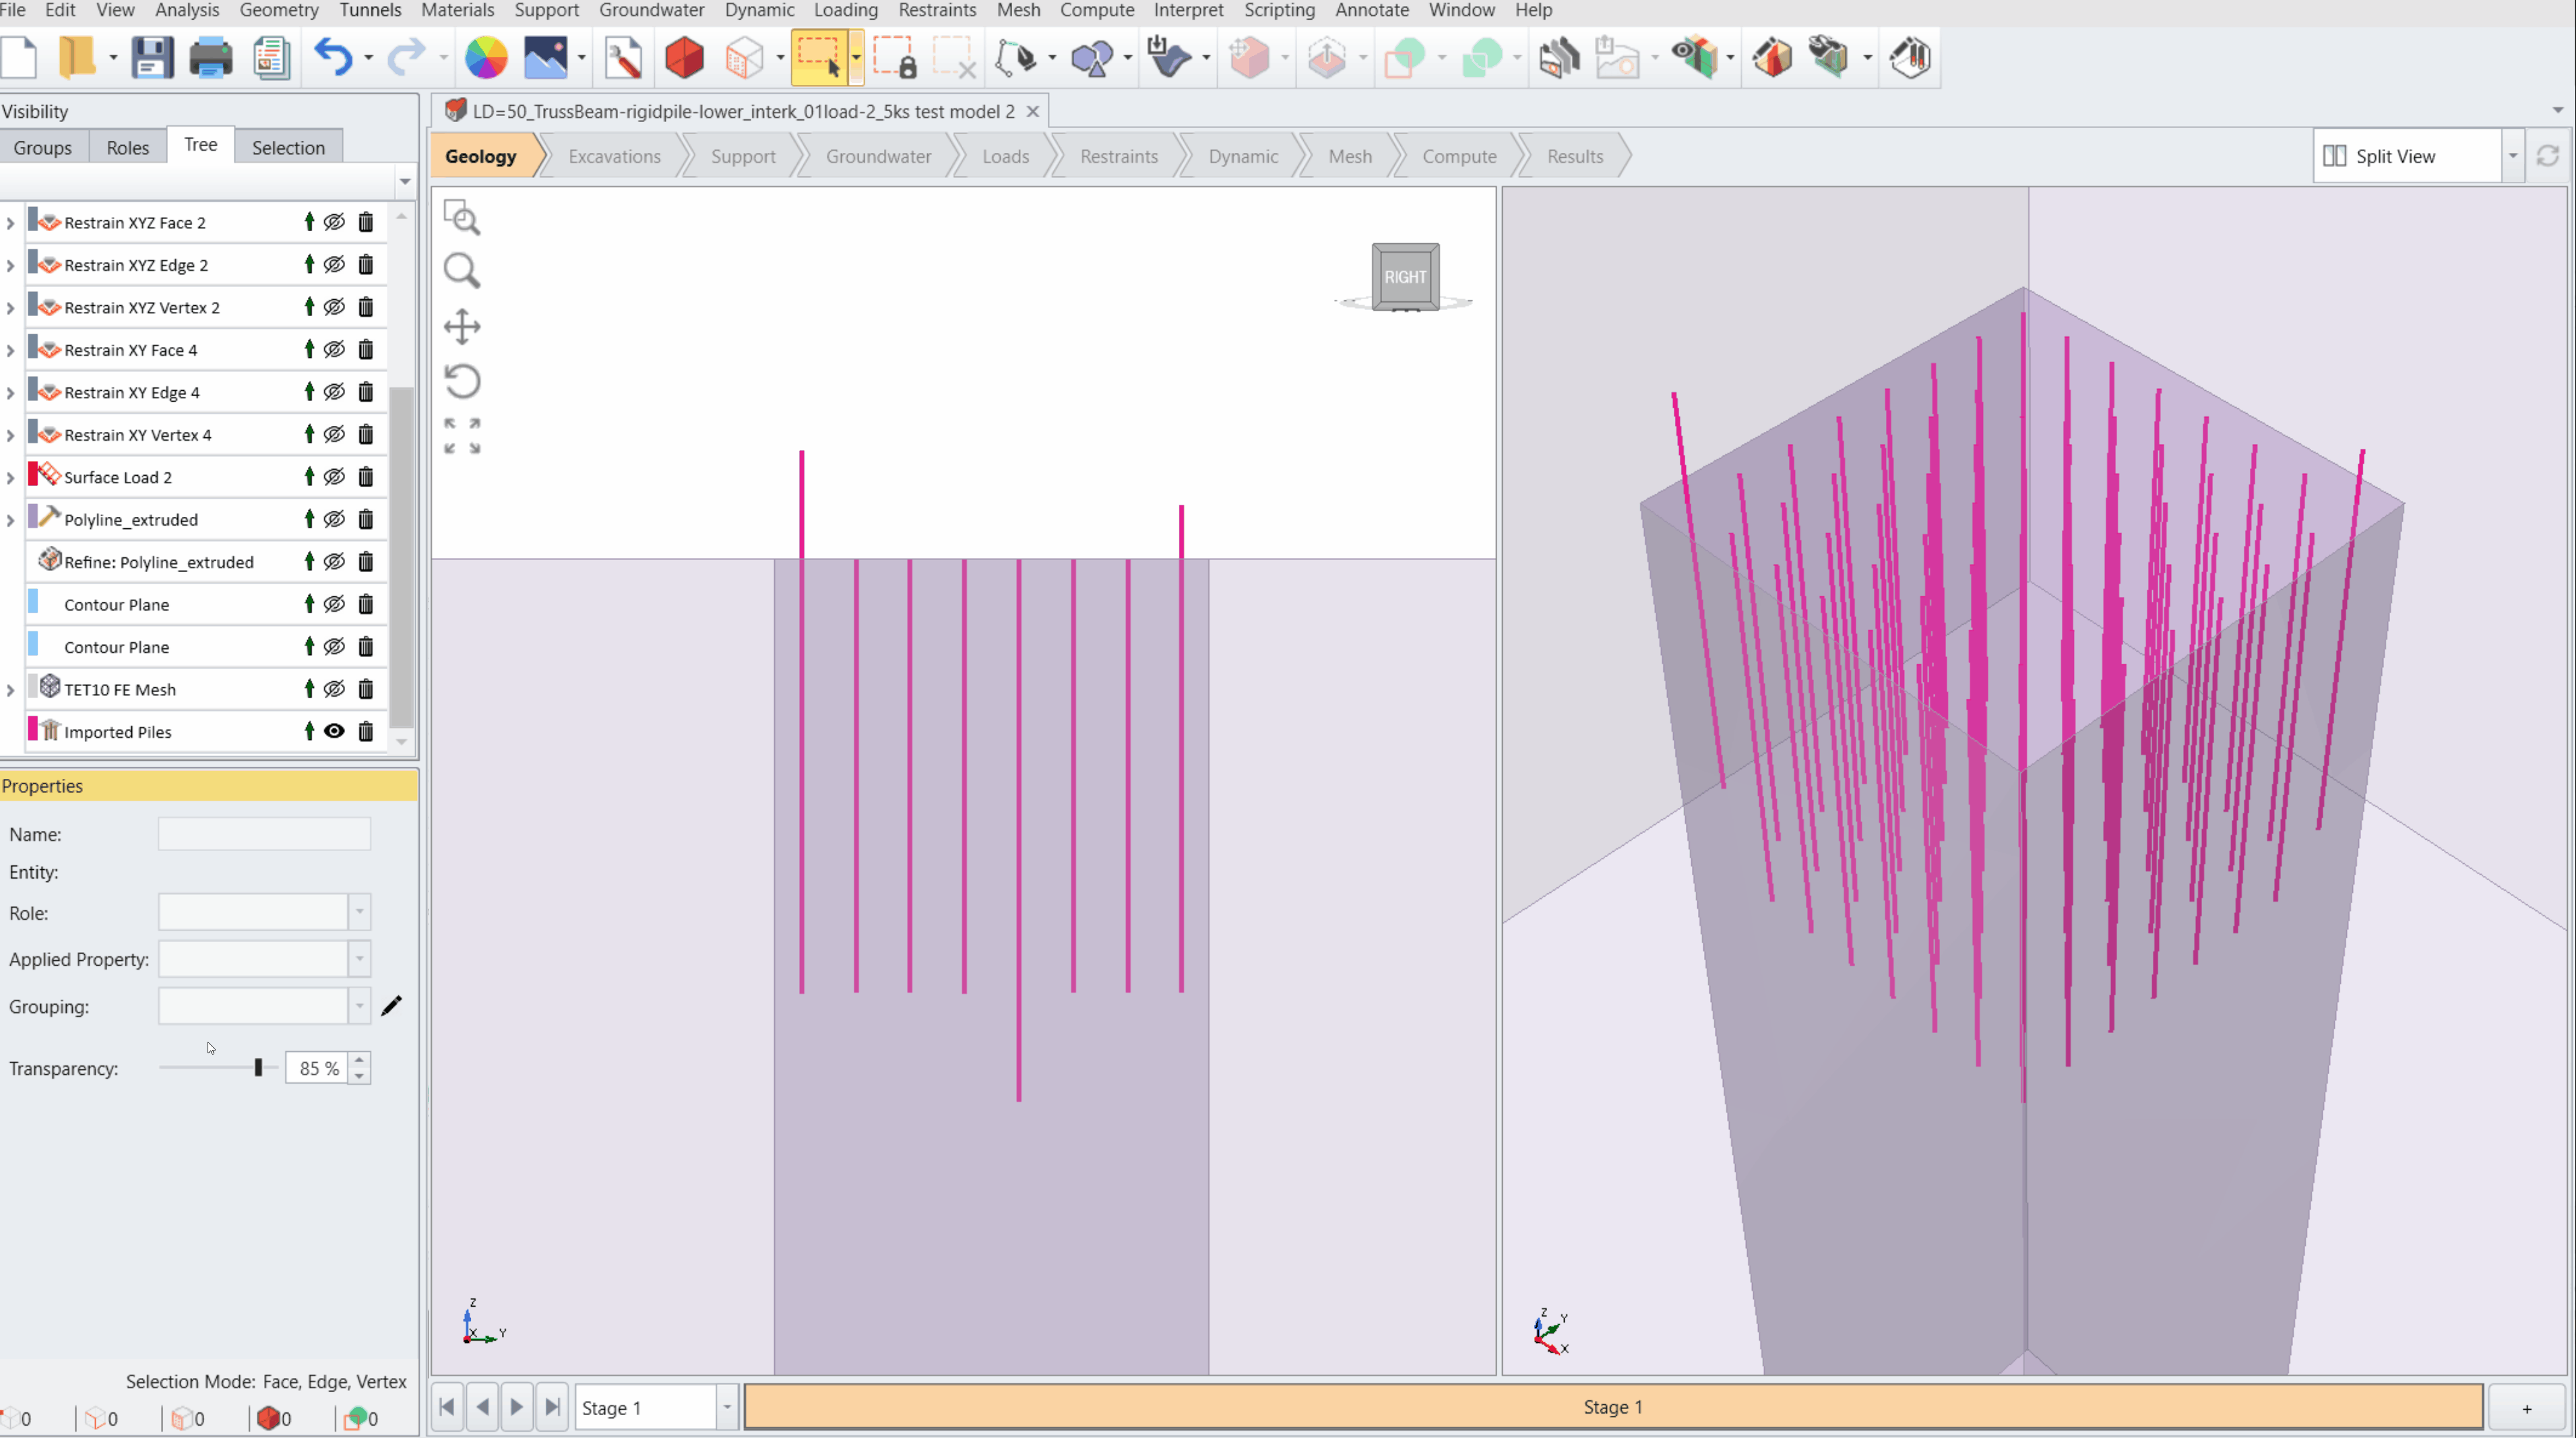
Task: Go to the Mesh workflow tab
Action: coord(1349,156)
